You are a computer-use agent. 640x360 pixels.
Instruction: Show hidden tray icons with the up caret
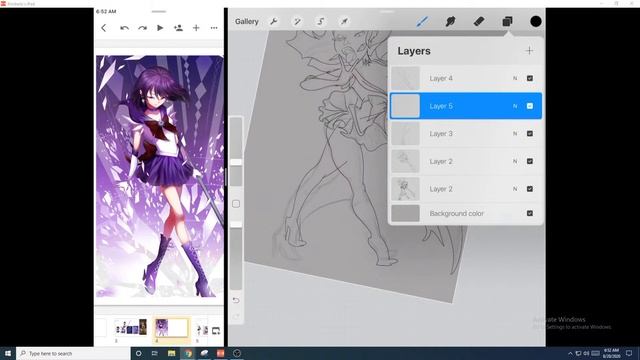pos(570,353)
